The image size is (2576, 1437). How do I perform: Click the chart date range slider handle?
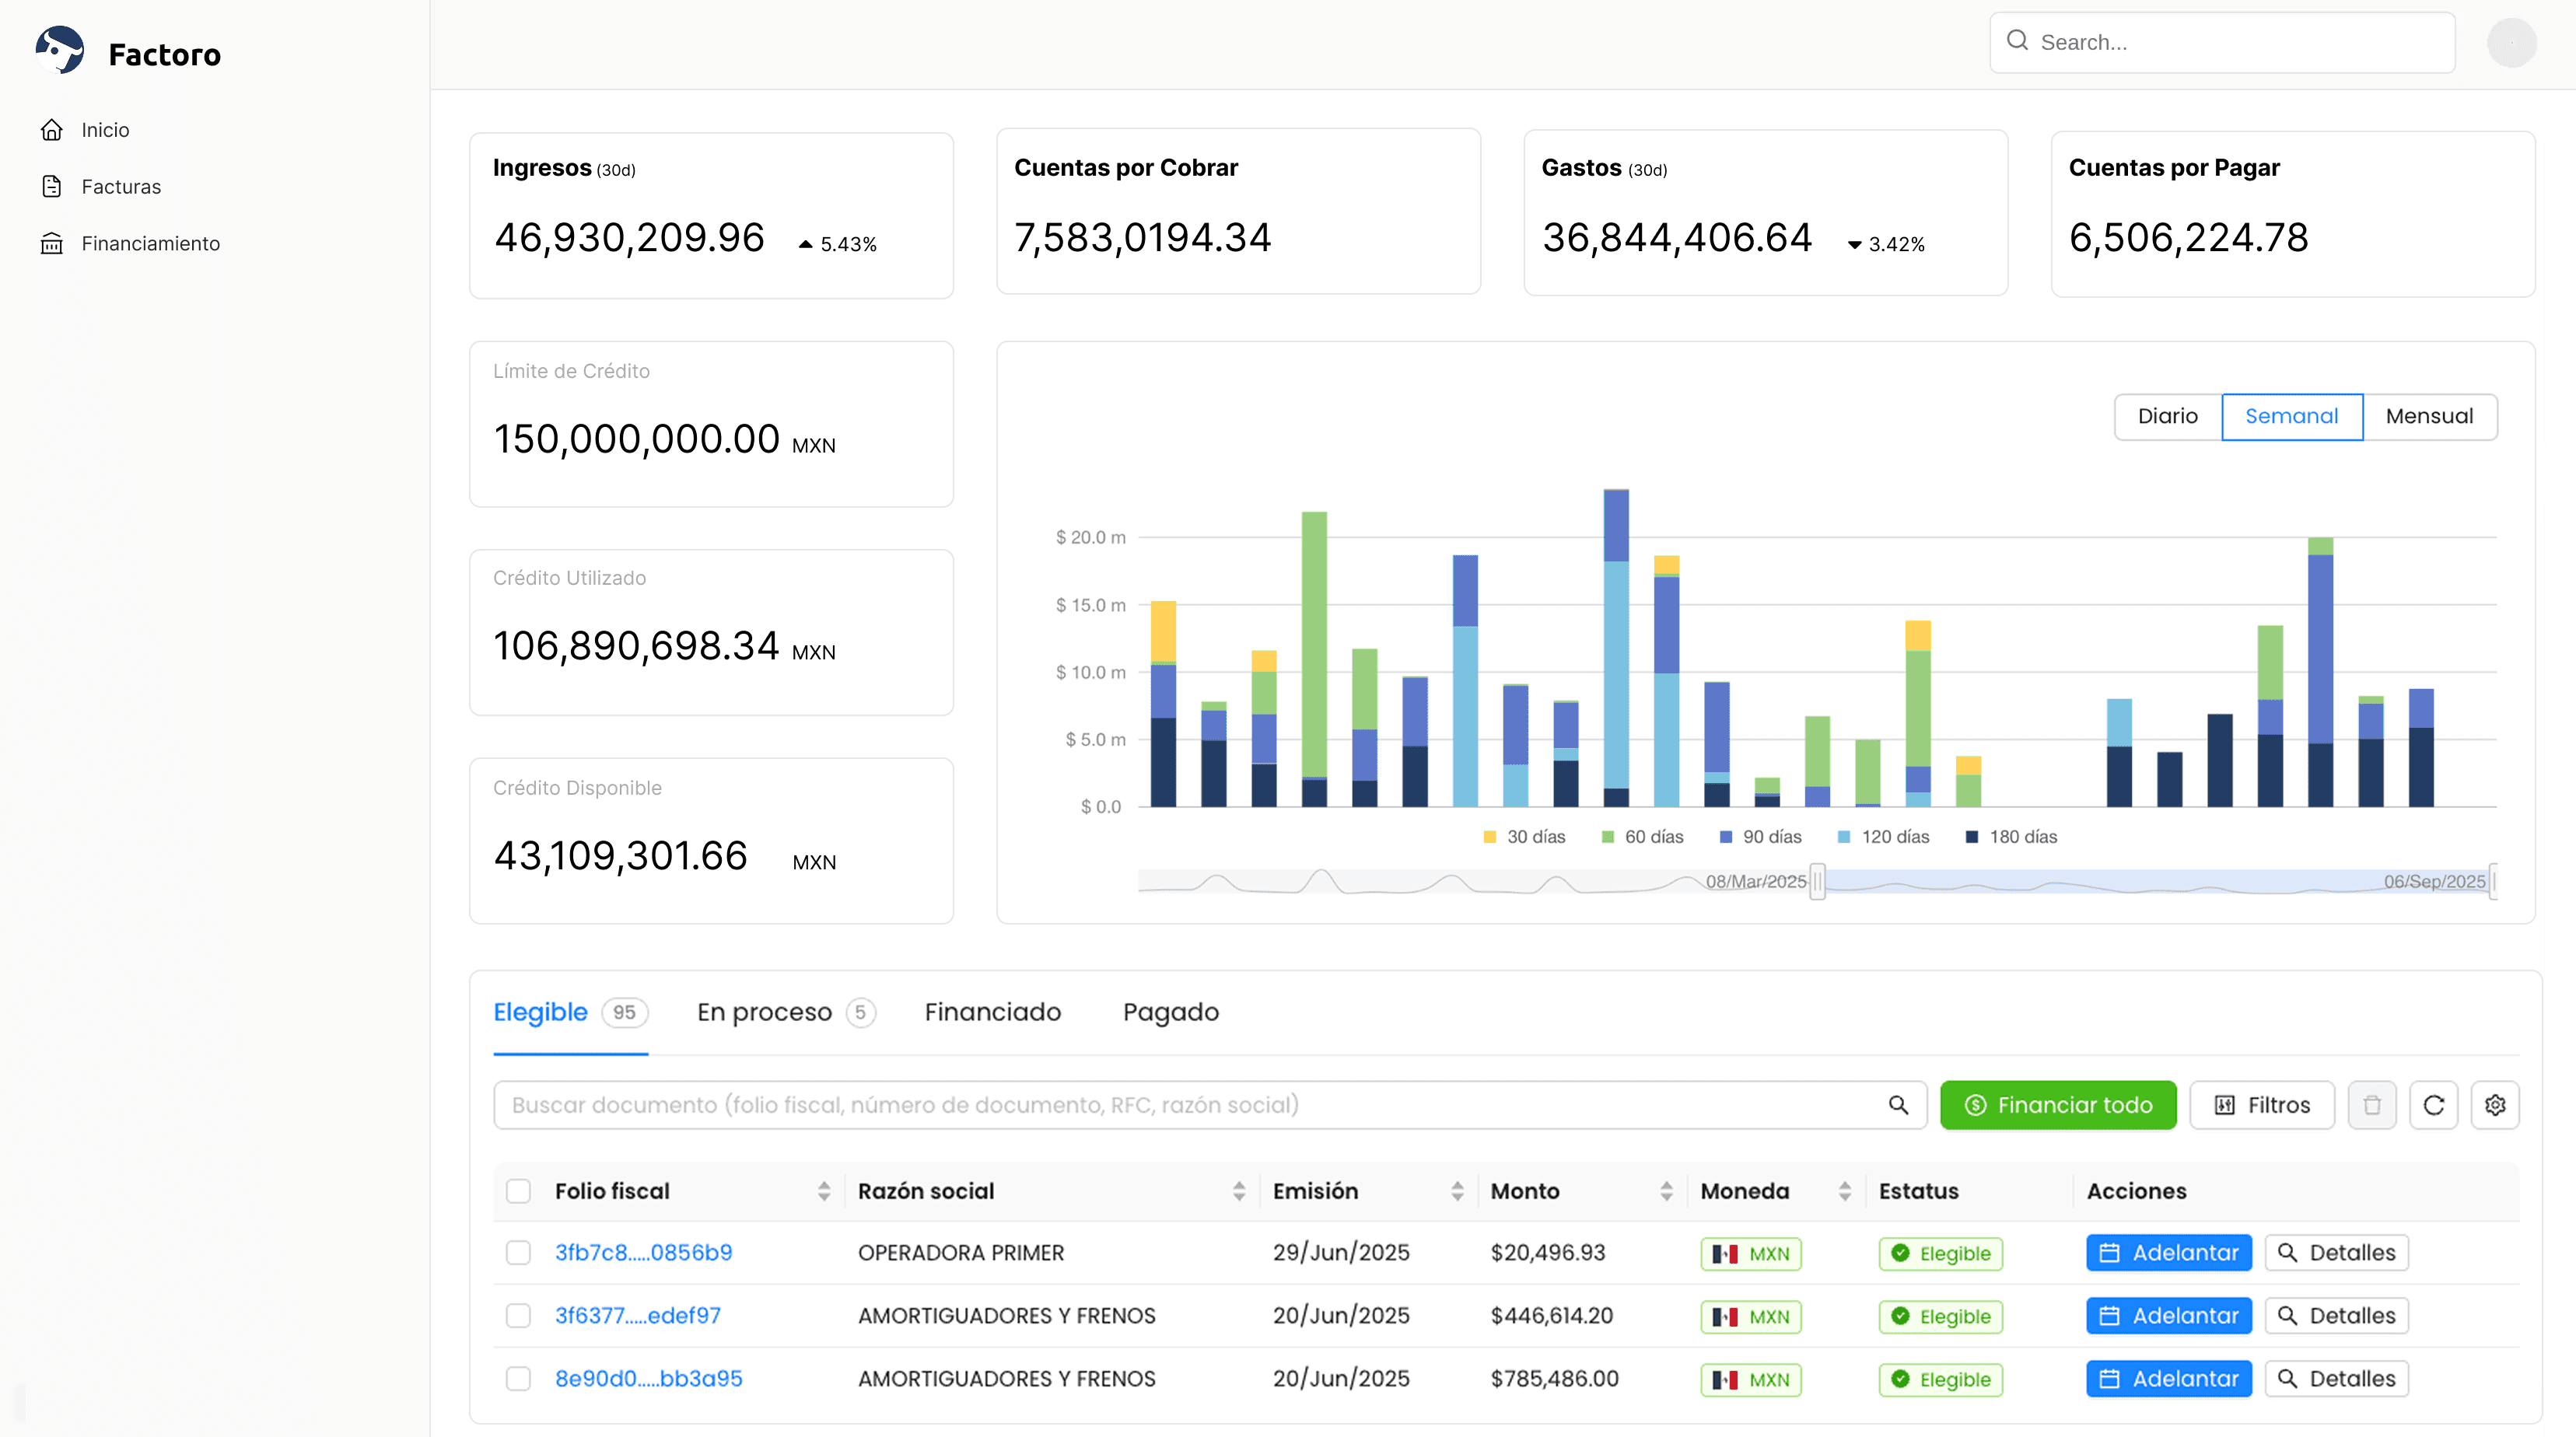(x=1817, y=882)
